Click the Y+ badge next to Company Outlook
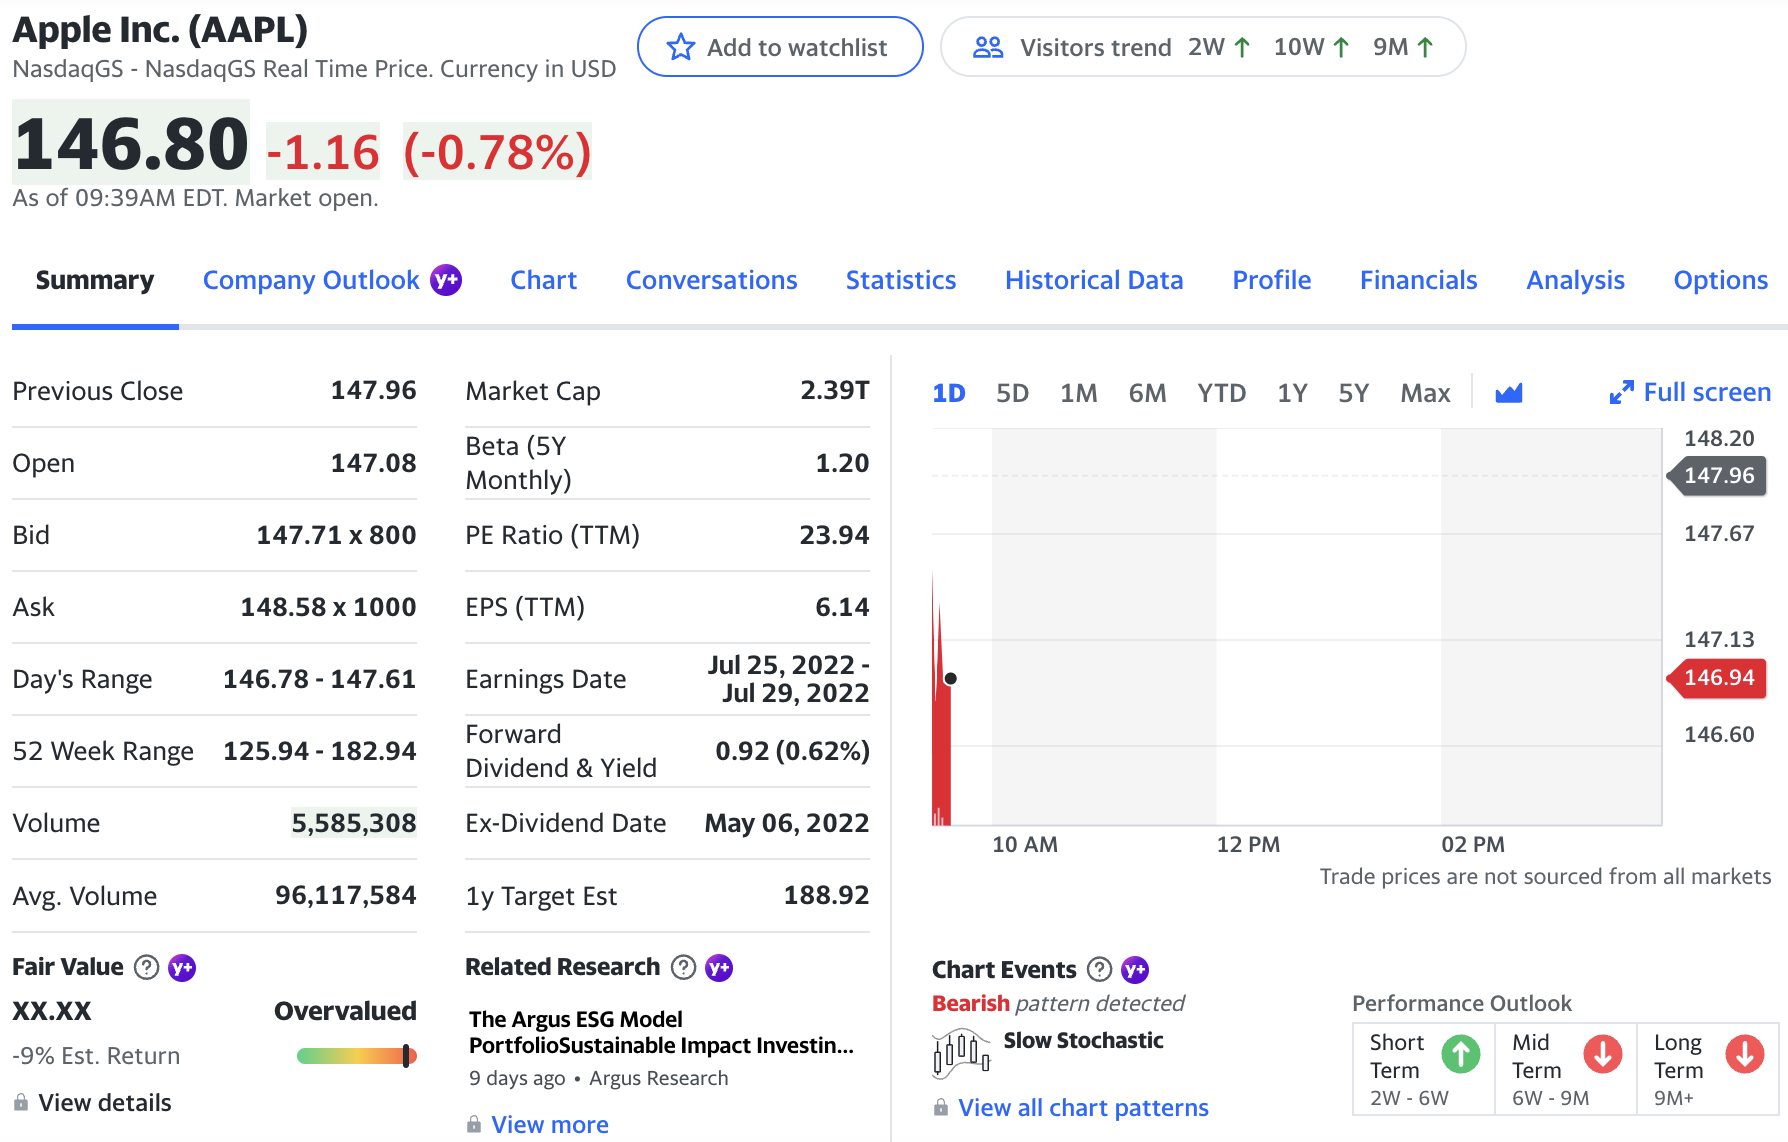Image resolution: width=1788 pixels, height=1142 pixels. (x=446, y=280)
